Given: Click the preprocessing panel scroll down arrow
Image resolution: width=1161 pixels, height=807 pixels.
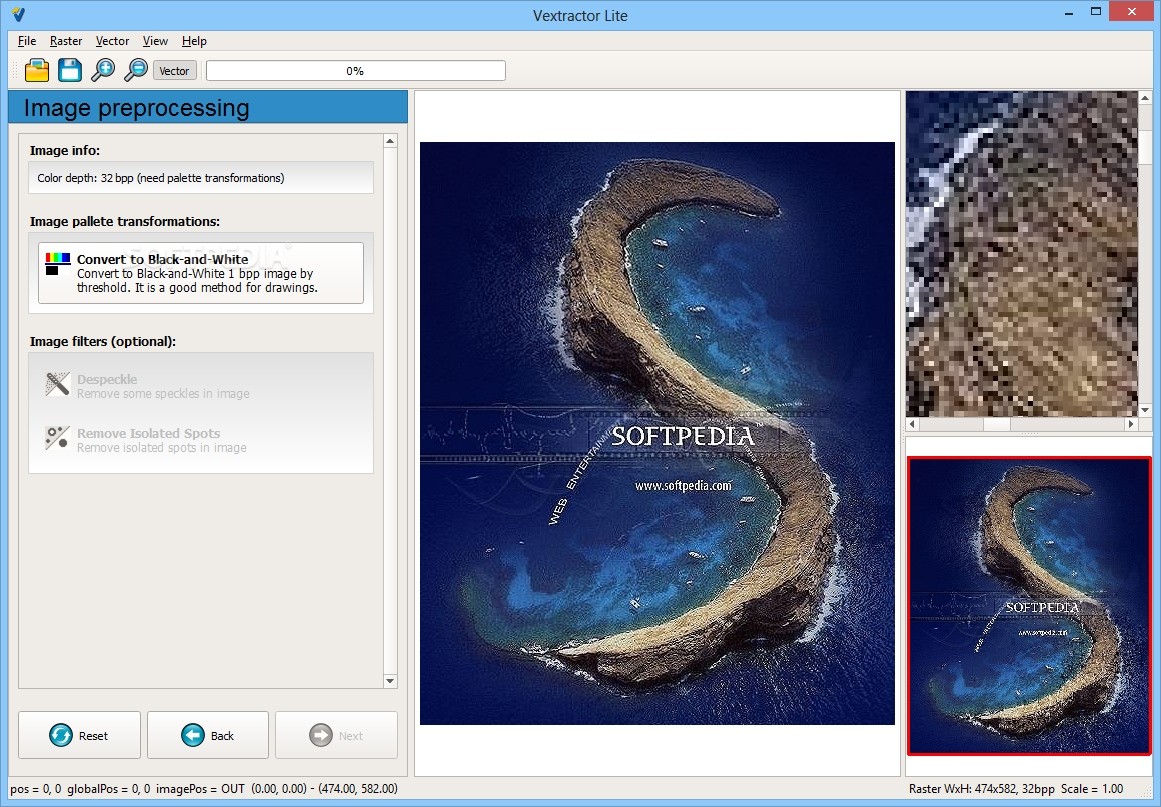Looking at the screenshot, I should pos(390,680).
